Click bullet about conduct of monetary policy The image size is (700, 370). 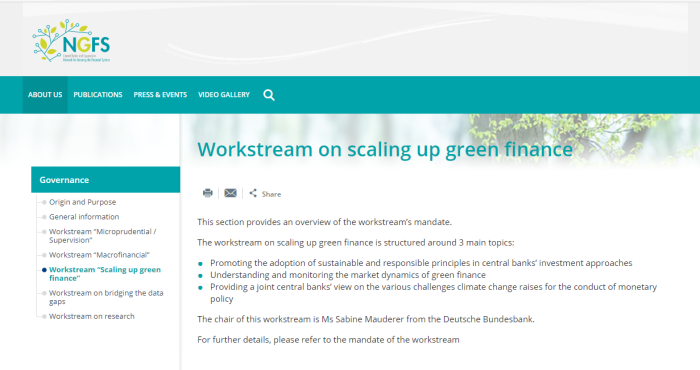pos(433,293)
